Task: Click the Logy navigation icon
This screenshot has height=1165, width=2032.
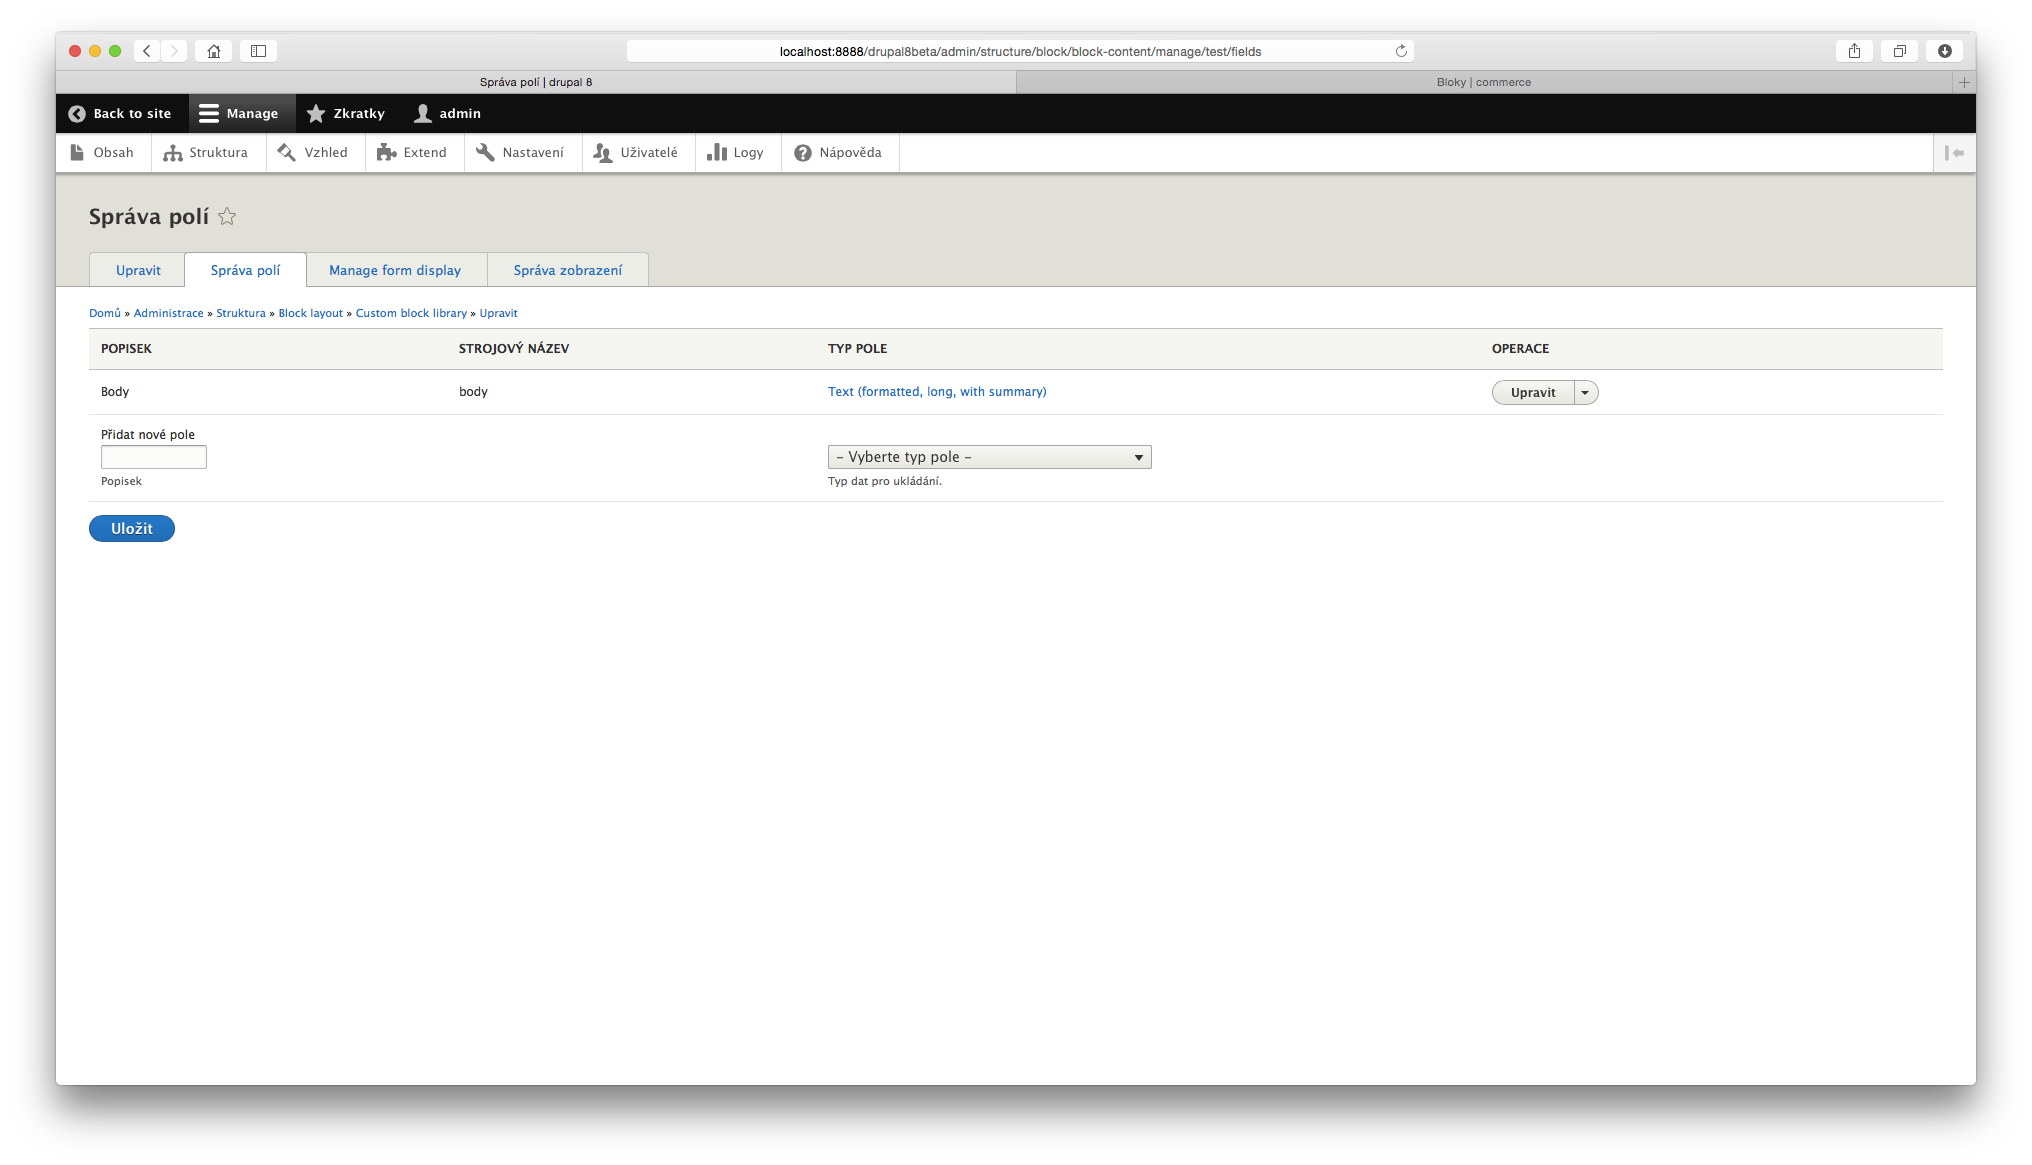Action: pyautogui.click(x=719, y=151)
